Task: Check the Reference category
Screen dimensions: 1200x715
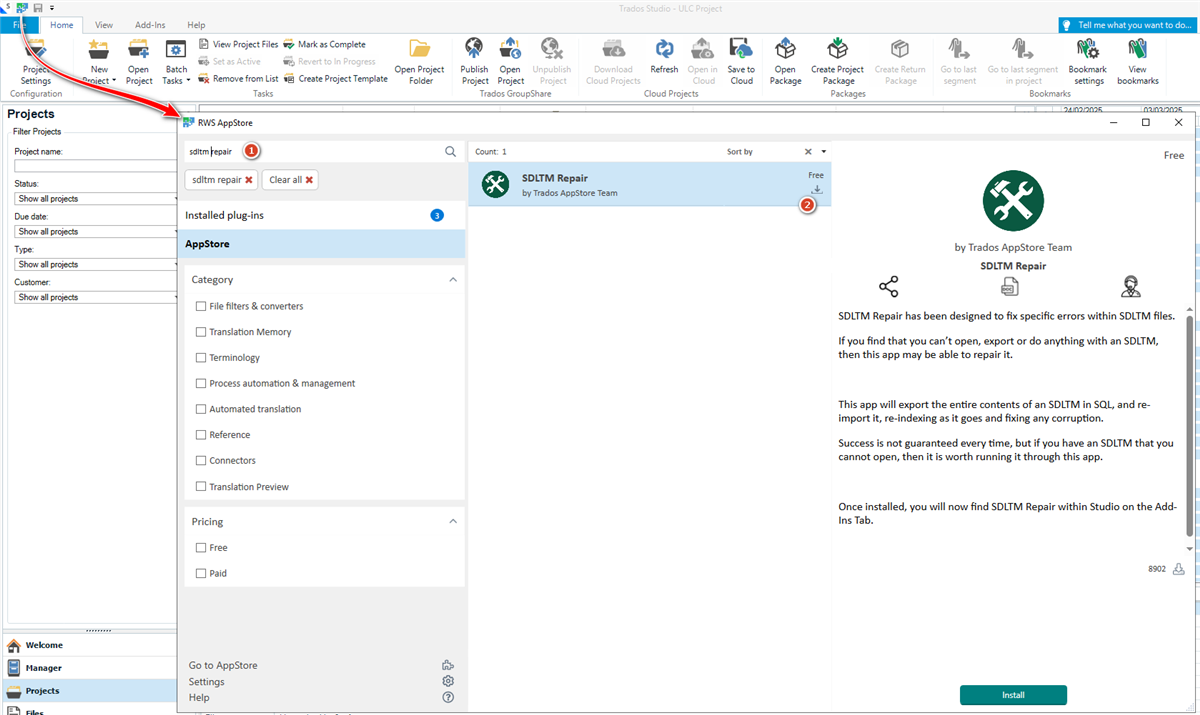Action: (x=201, y=435)
